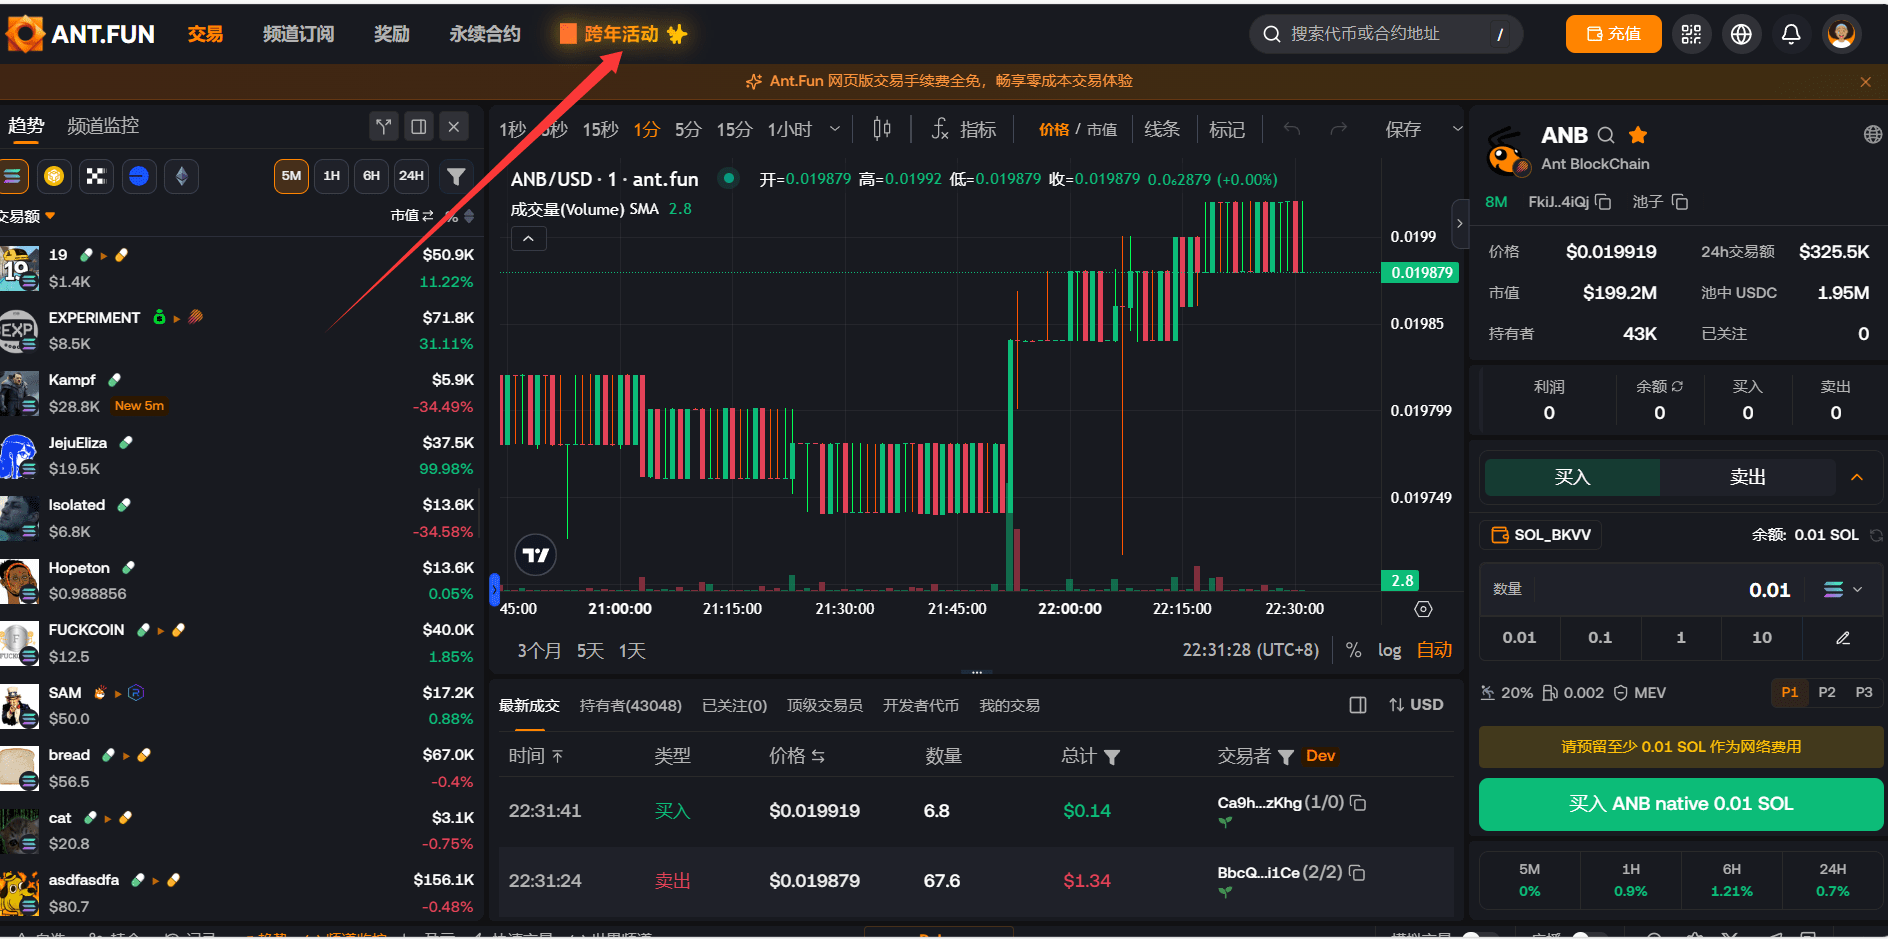Toggle the ANB favorite star
The height and width of the screenshot is (939, 1888).
pyautogui.click(x=1638, y=135)
